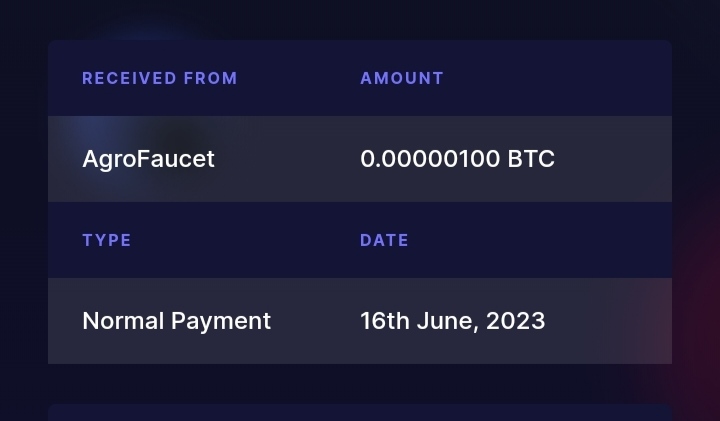Click the RECEIVED FROM column header

(x=159, y=79)
